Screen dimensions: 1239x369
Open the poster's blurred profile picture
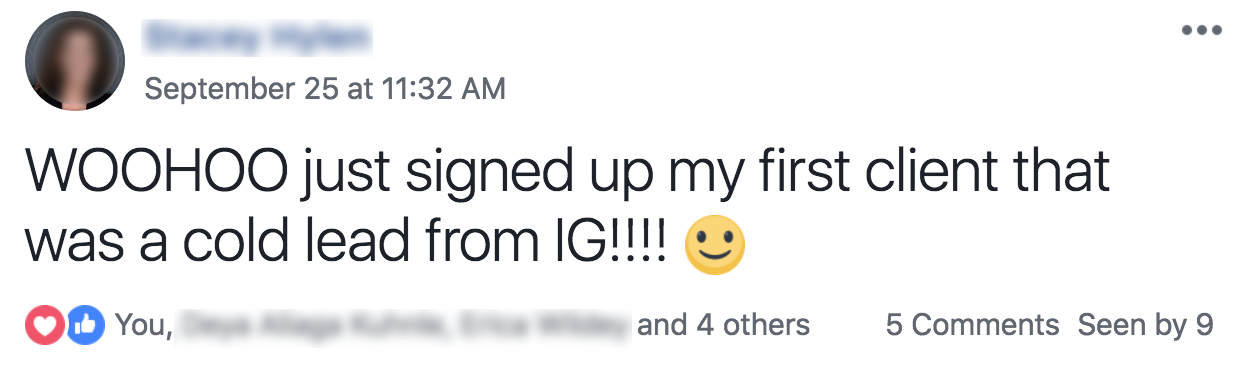pos(75,62)
